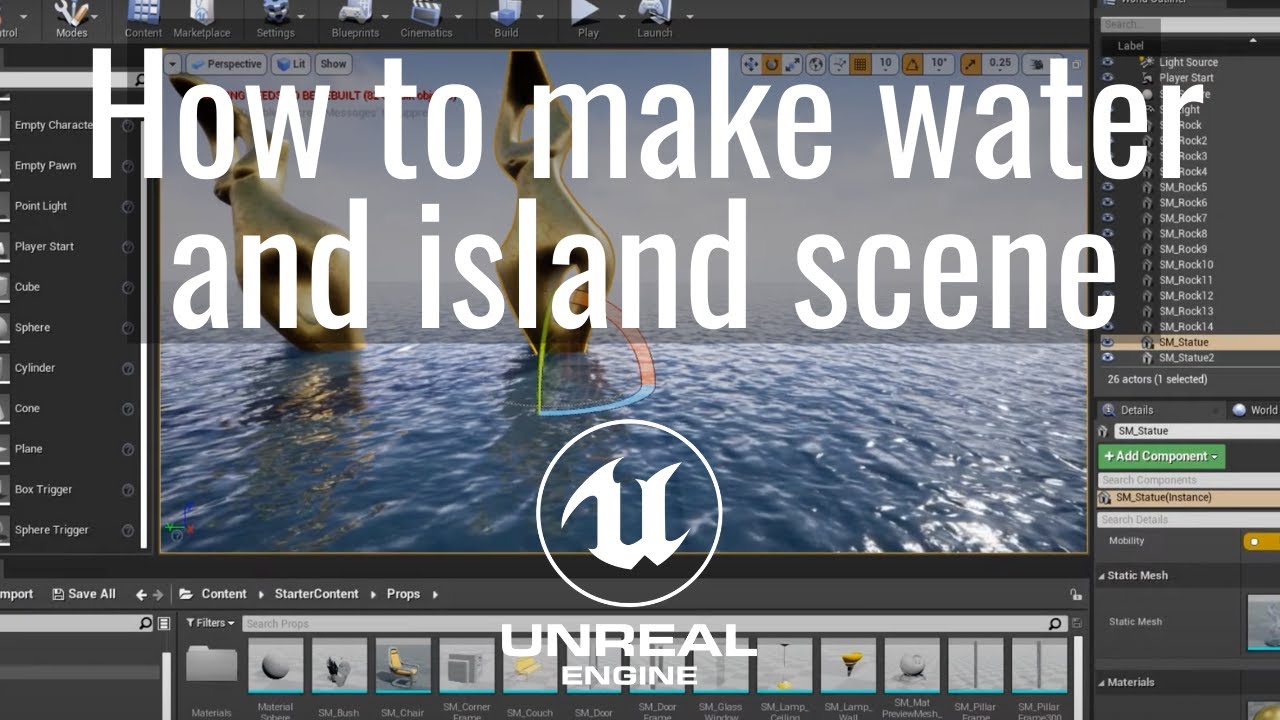Viewport: 1280px width, 720px height.
Task: Click the Launch toolbar button
Action: [x=654, y=19]
